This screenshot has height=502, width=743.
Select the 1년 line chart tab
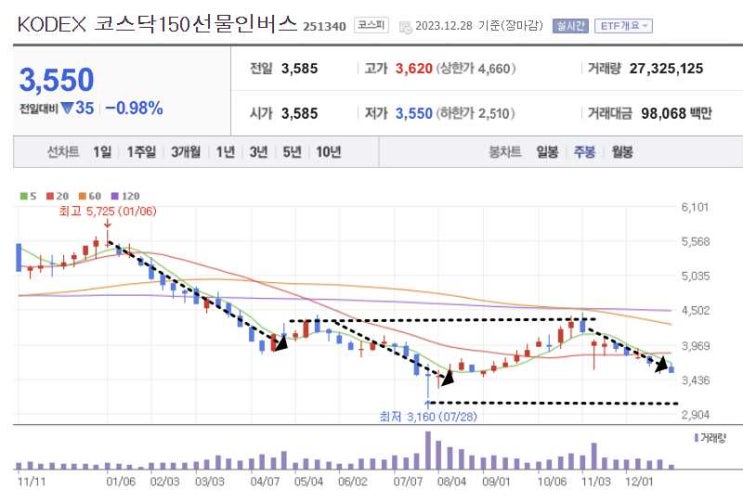coord(225,152)
